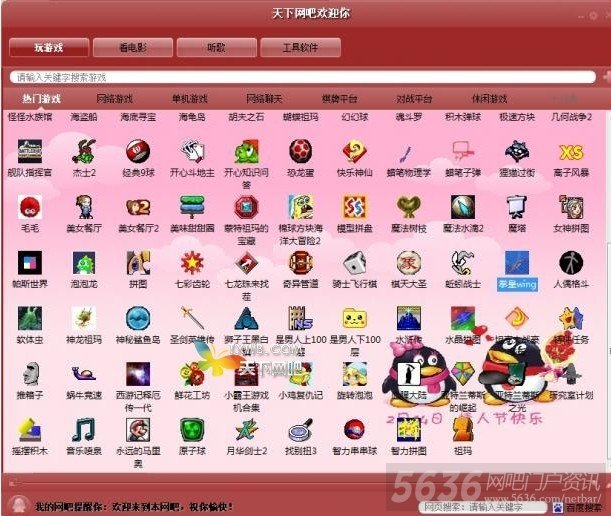Start the 七彩齿轮 gear icon
The image size is (611, 516).
[192, 263]
